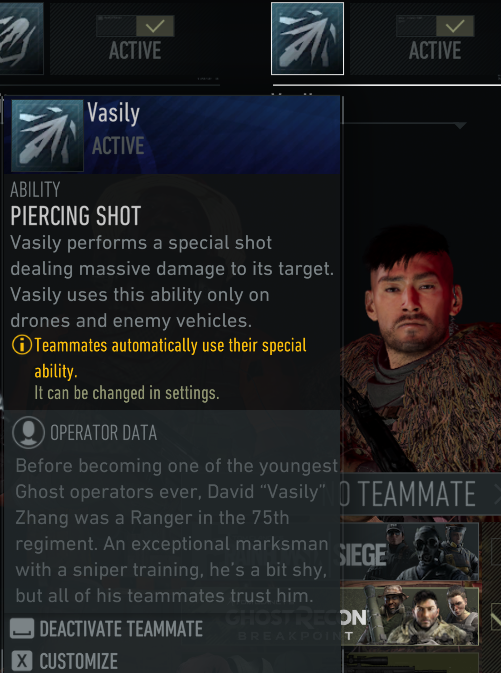Click the checked box icon beside the Ghost Recon thumbnail
Screen dimensions: 501x673
(x=495, y=616)
